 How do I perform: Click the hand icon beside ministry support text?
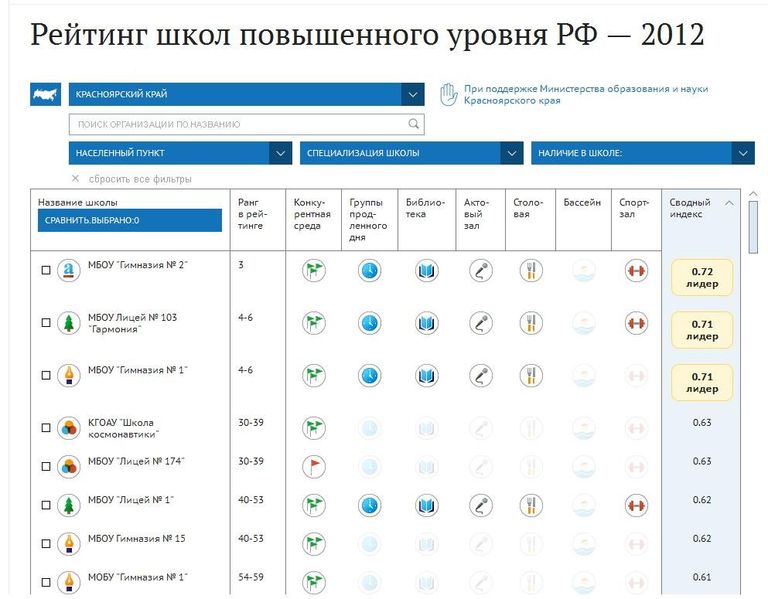click(x=448, y=95)
